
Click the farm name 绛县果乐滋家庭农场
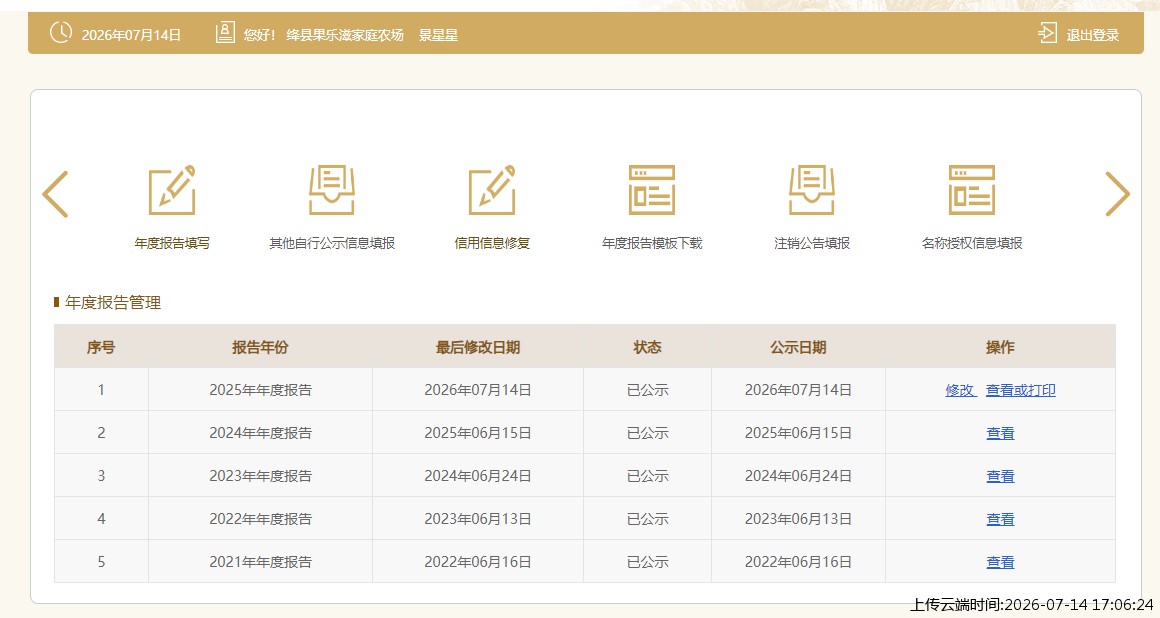(345, 35)
